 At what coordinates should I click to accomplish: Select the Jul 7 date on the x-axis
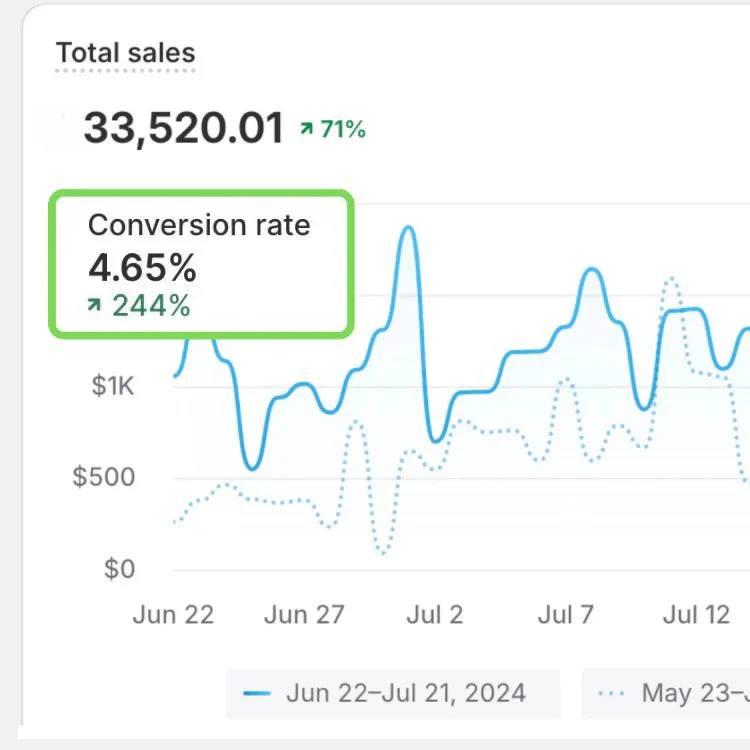click(567, 614)
